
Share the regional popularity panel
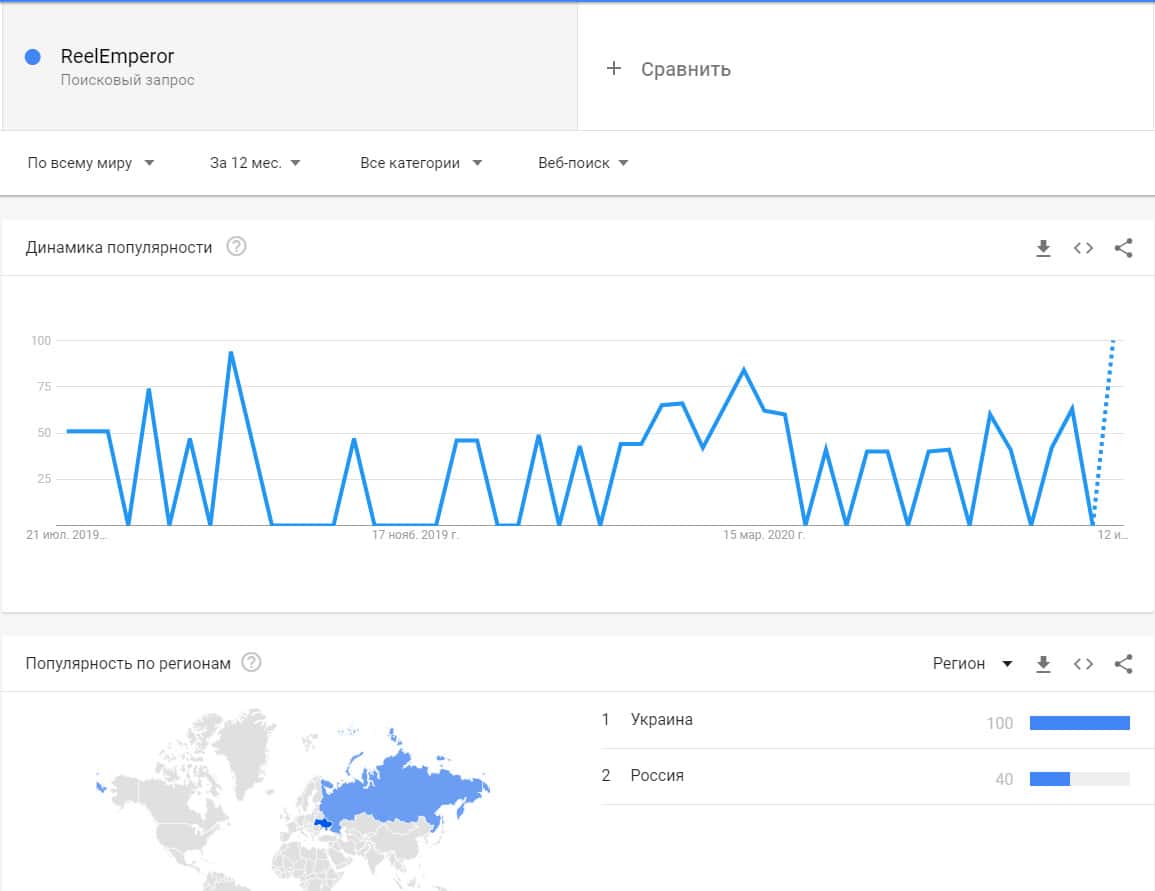pyautogui.click(x=1123, y=664)
